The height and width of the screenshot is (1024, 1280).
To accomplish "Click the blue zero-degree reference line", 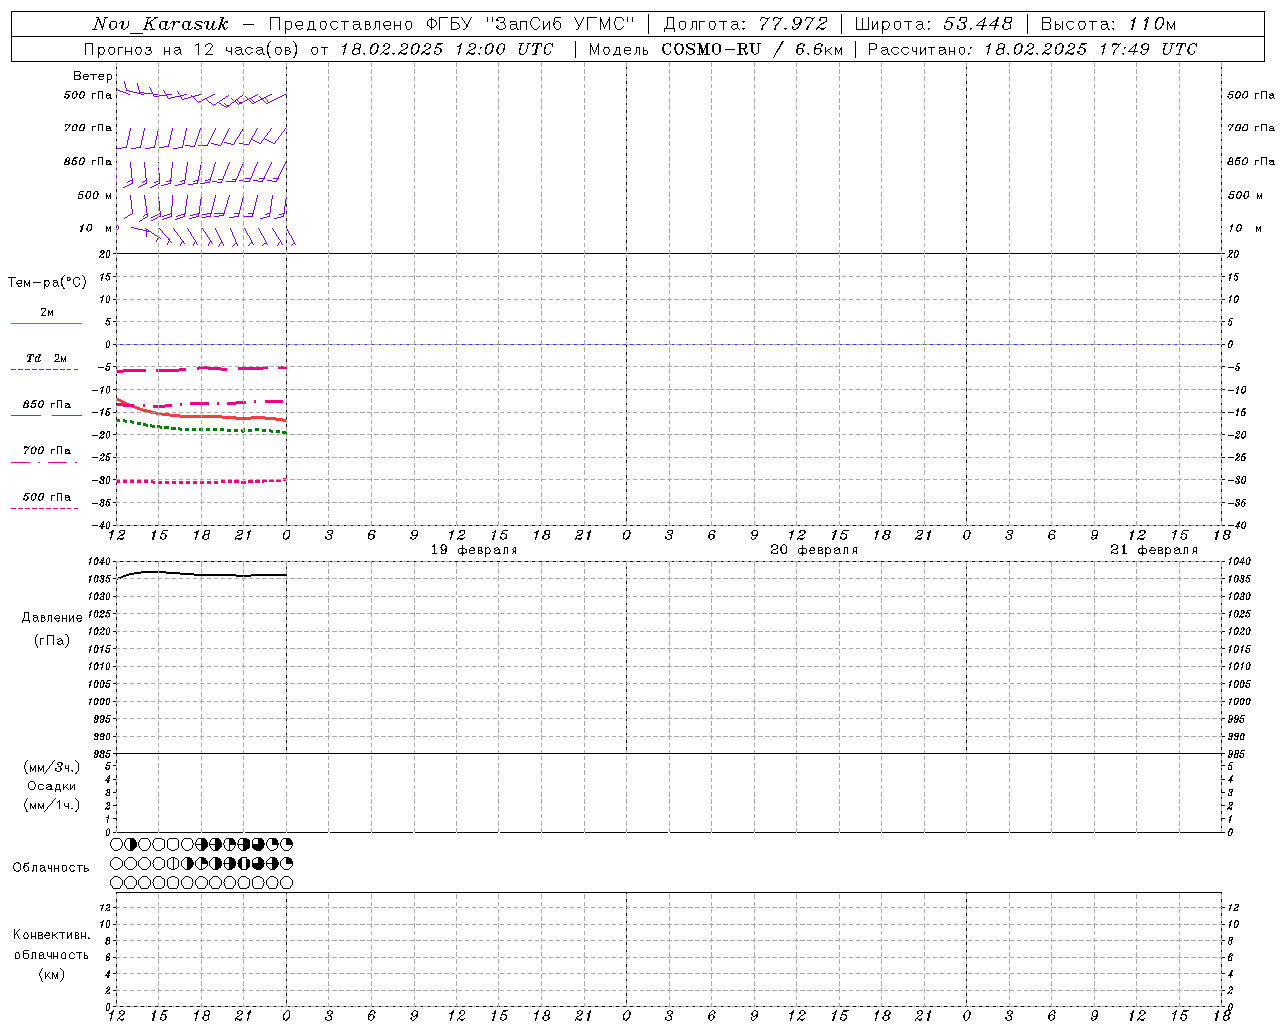I will (x=670, y=344).
